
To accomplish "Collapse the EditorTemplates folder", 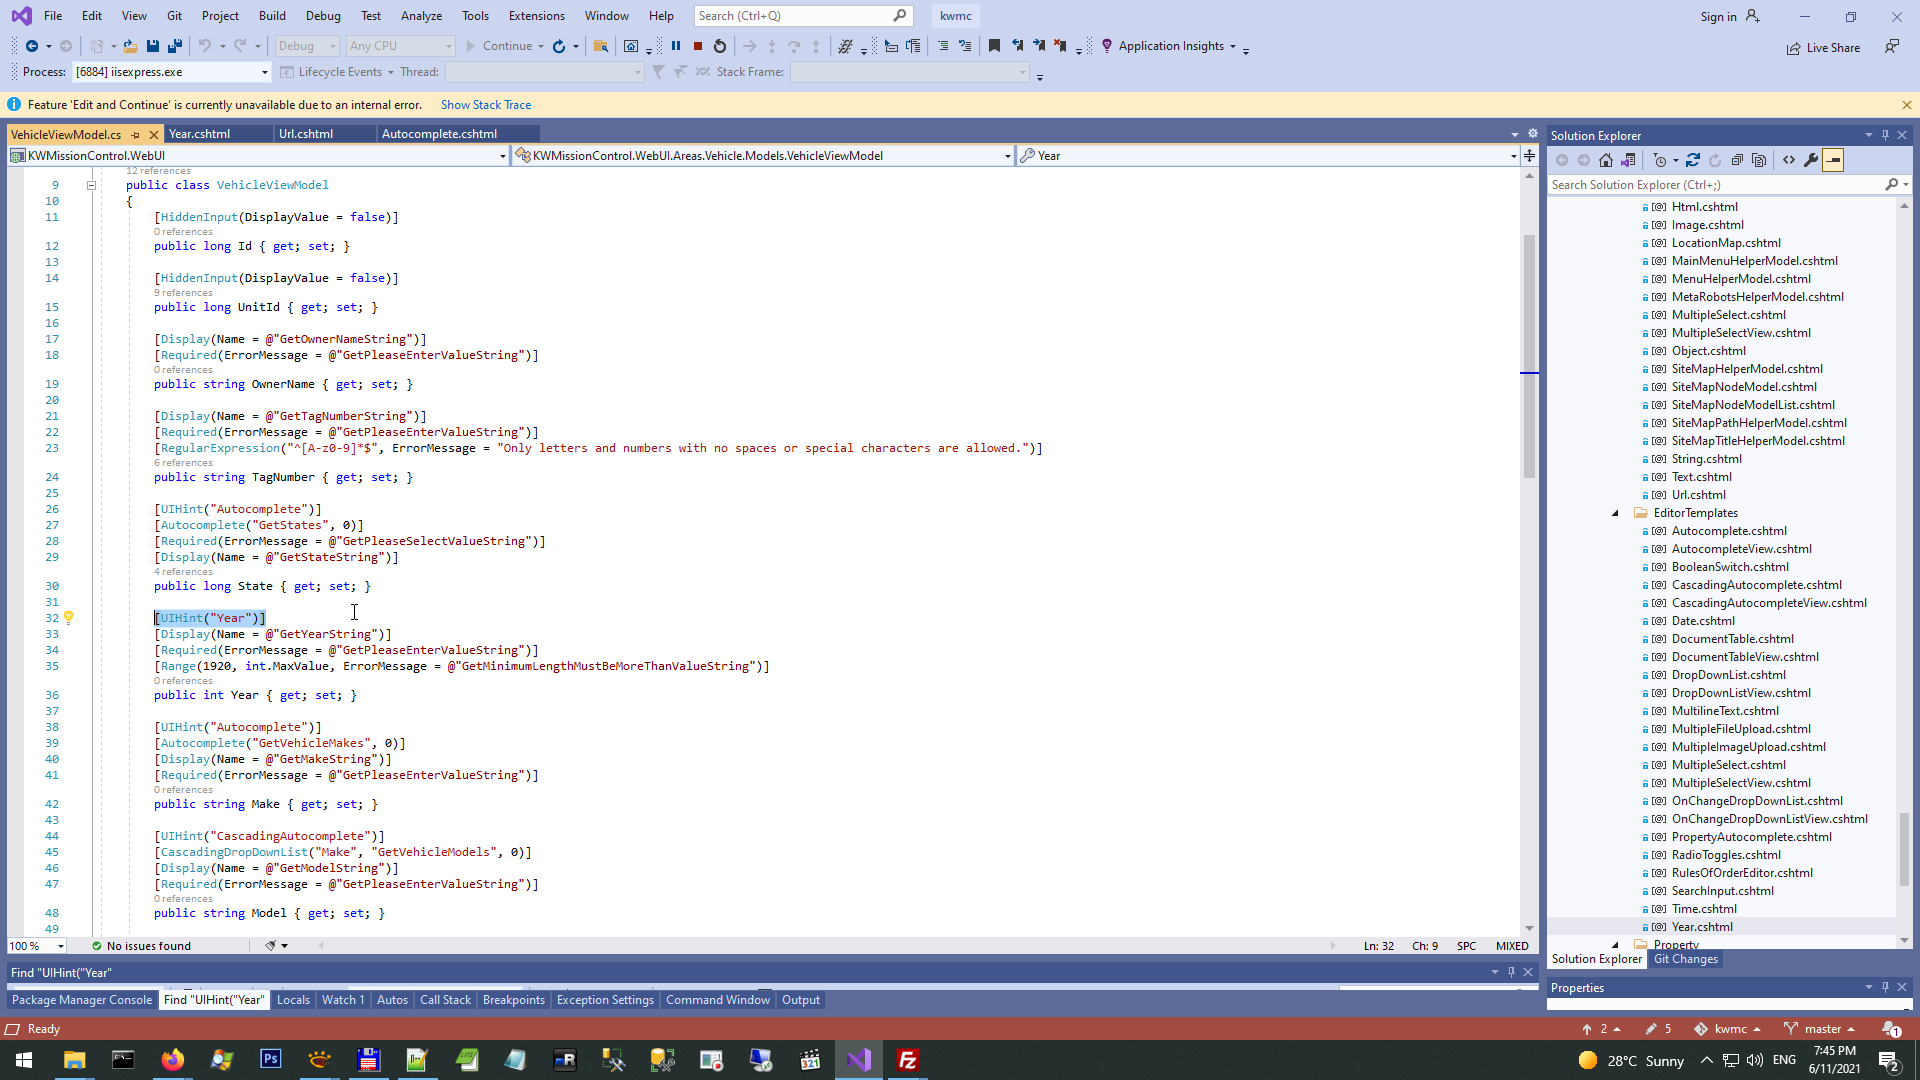I will 1615,513.
